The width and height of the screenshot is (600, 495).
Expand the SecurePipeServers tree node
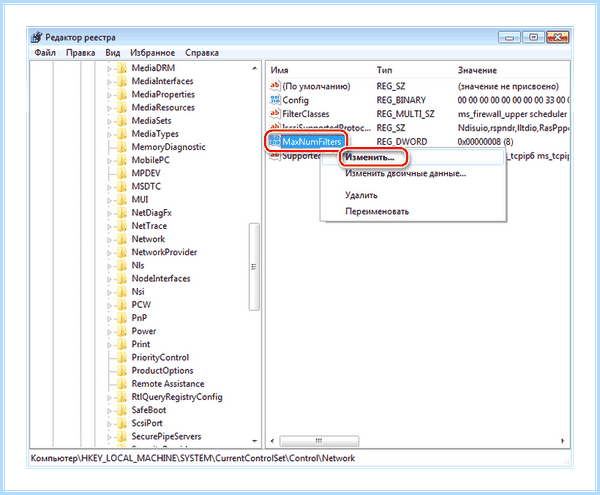109,437
